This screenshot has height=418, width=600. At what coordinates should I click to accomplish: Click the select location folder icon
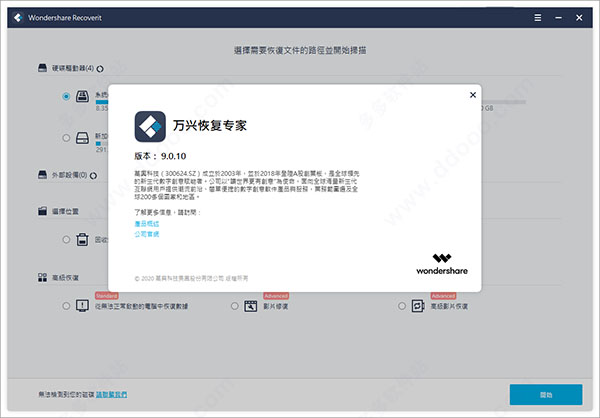click(42, 211)
